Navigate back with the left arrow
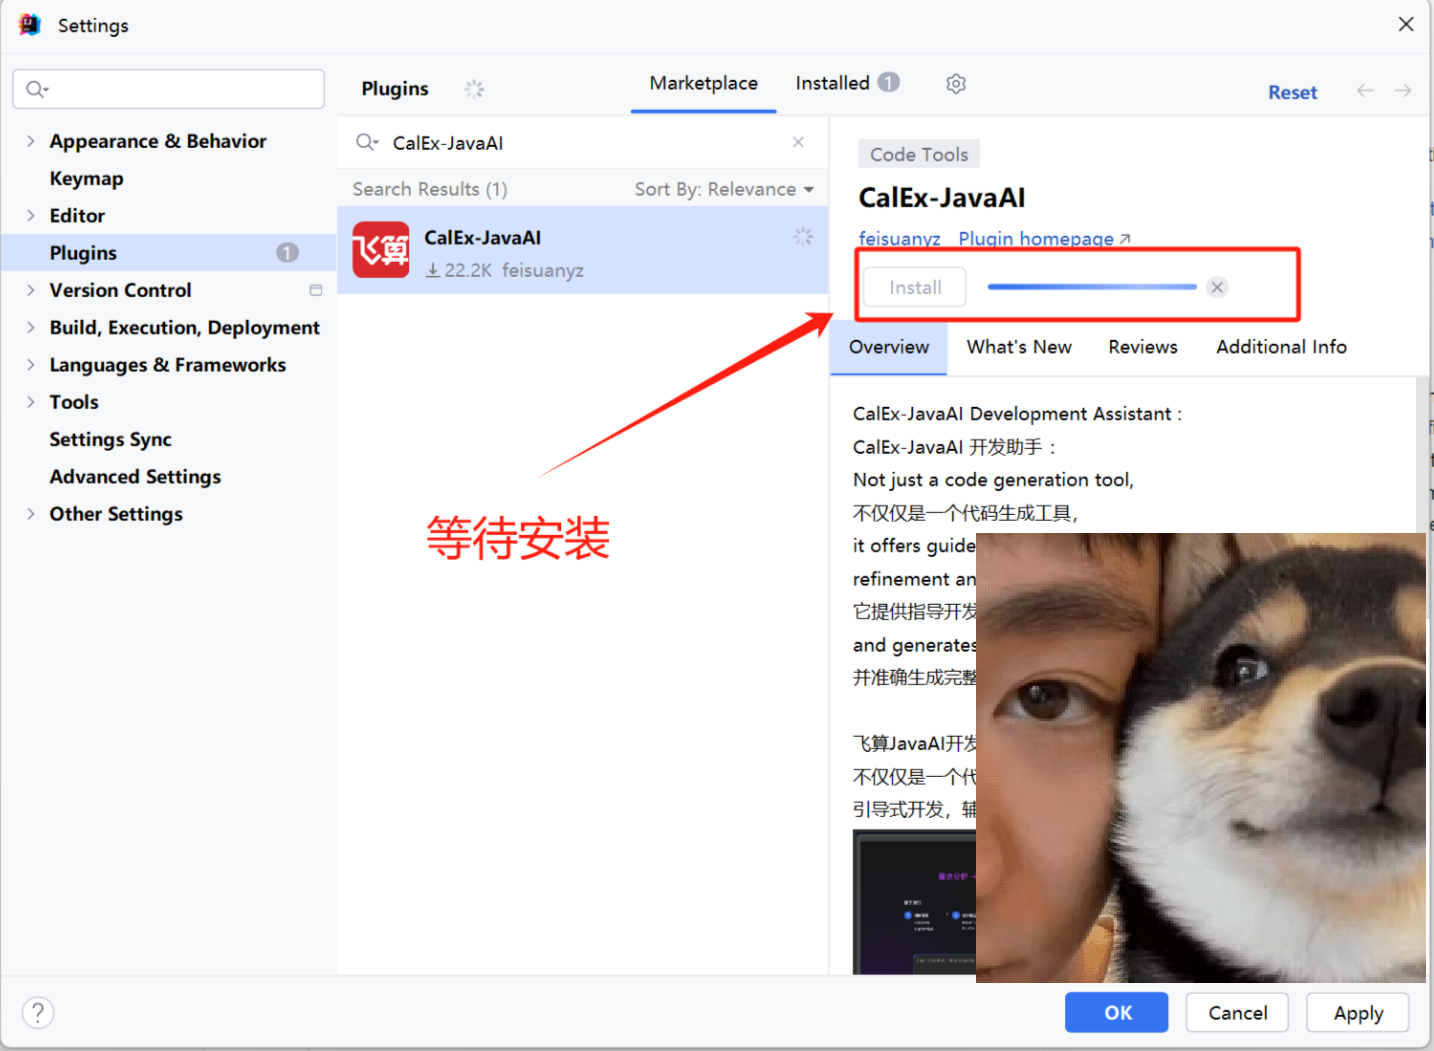 pos(1365,91)
